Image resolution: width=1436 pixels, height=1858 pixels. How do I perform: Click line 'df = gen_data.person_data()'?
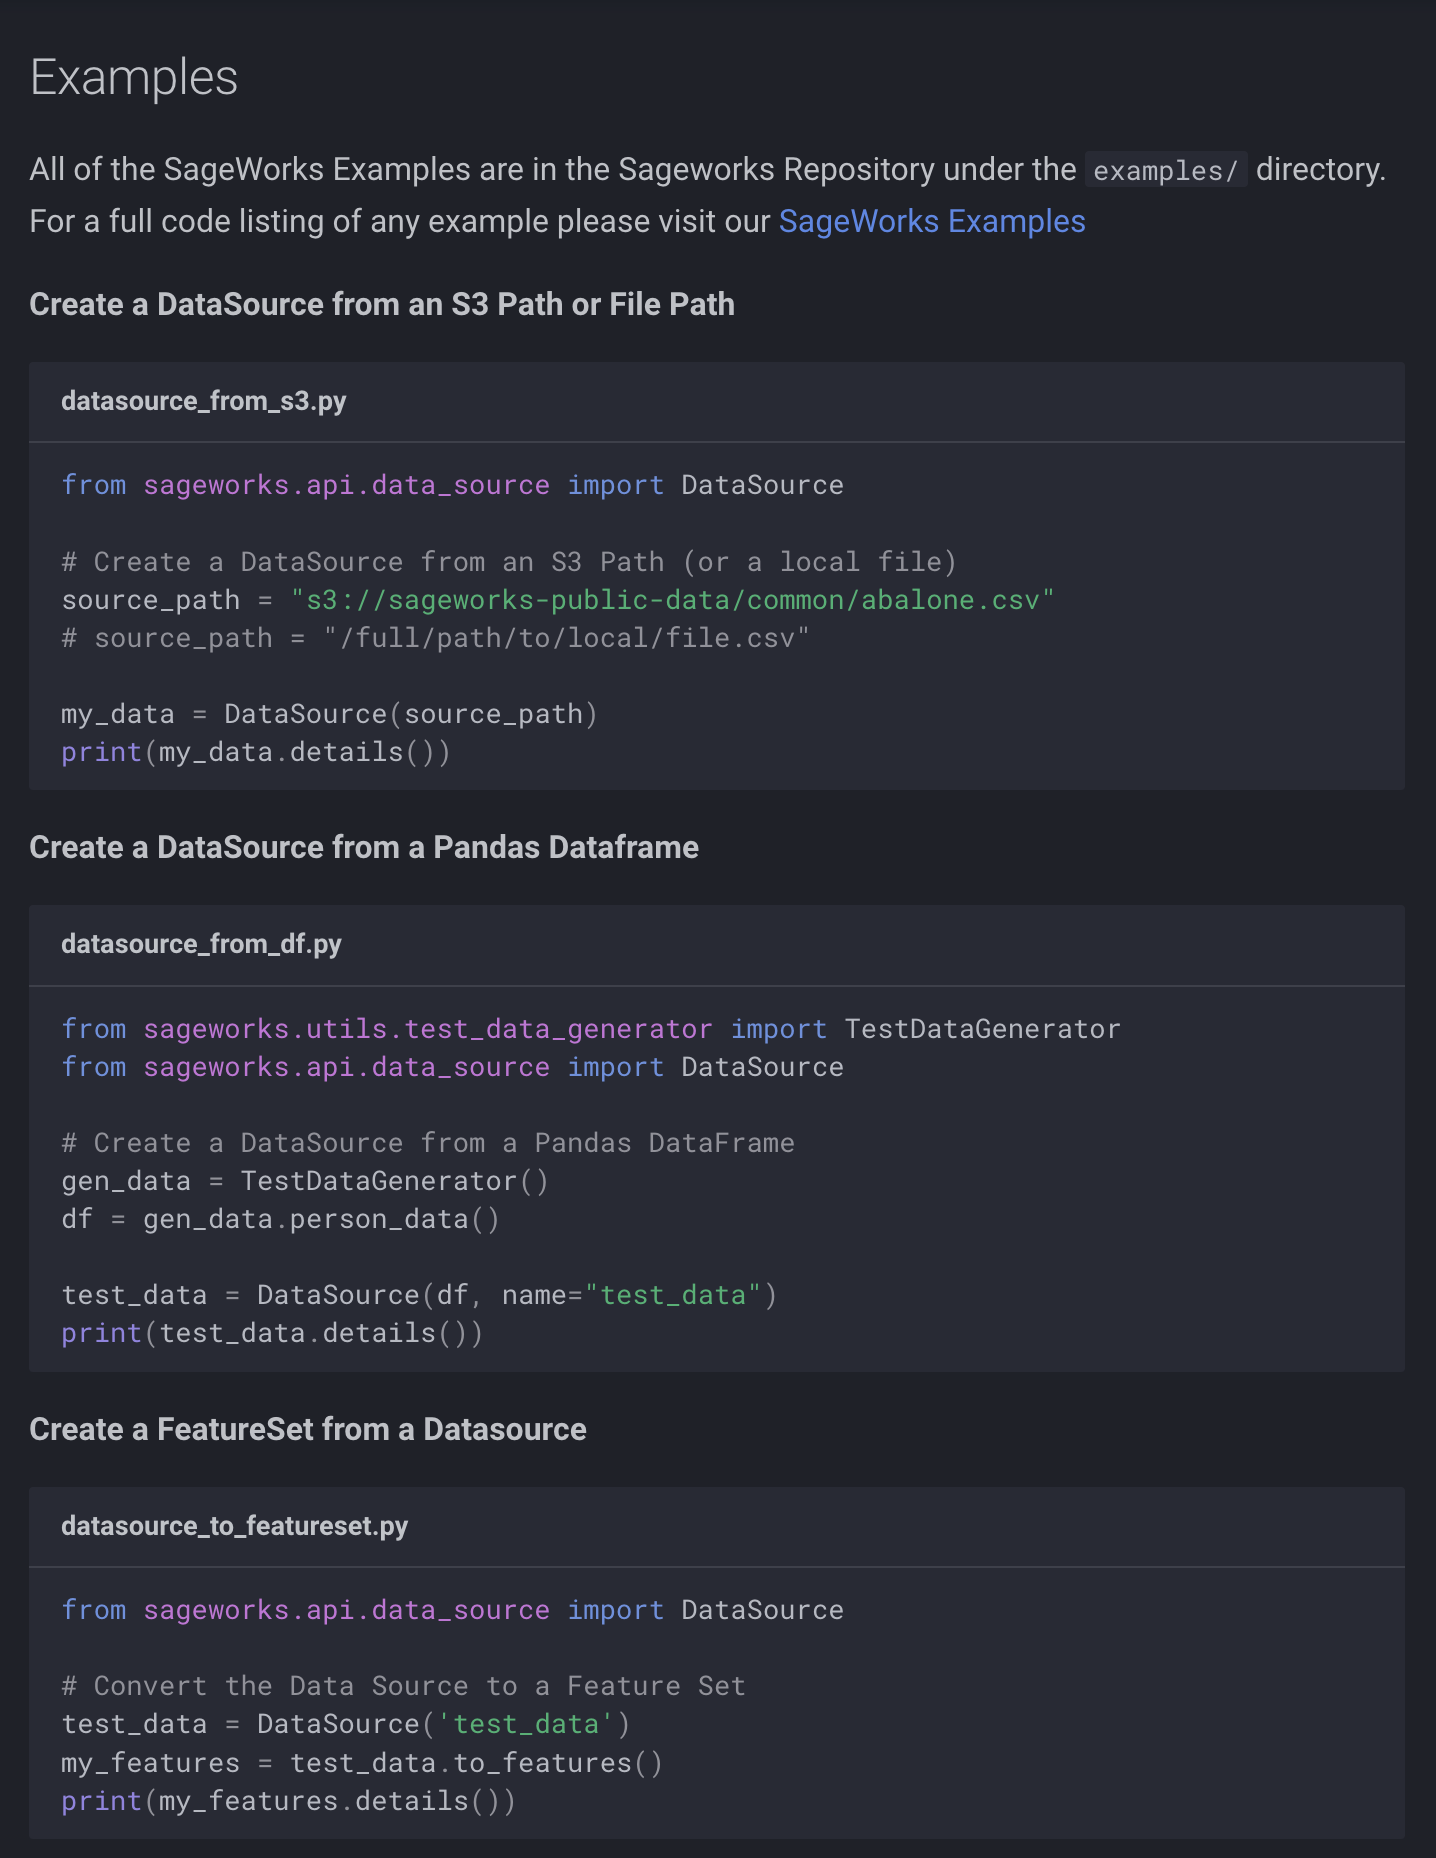(x=281, y=1219)
